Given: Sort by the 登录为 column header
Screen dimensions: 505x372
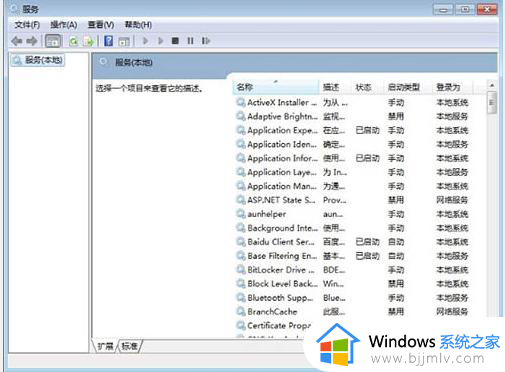Looking at the screenshot, I should [453, 87].
